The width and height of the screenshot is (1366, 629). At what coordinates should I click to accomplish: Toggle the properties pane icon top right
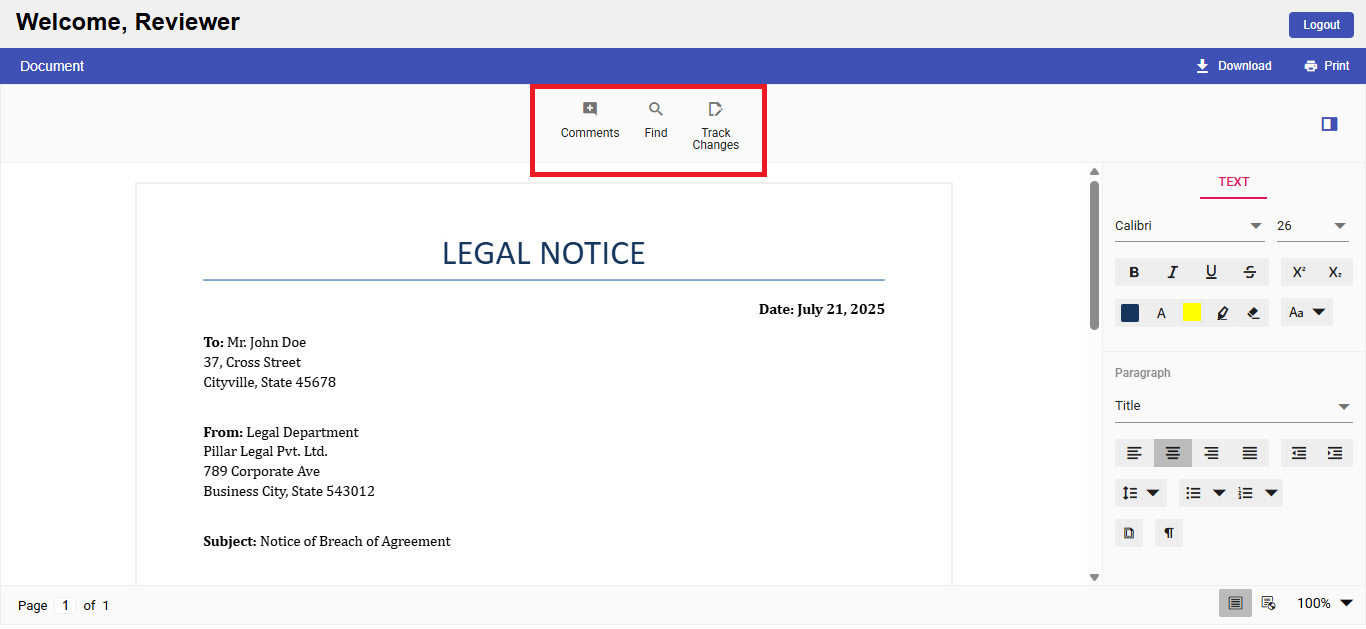click(1328, 123)
